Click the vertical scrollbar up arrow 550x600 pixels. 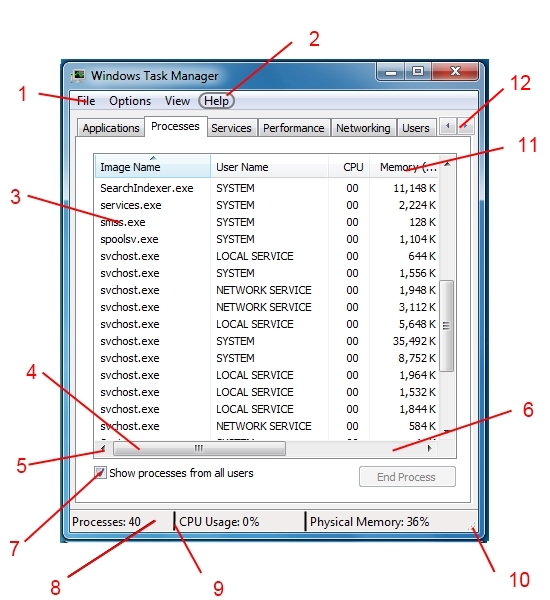coord(447,164)
